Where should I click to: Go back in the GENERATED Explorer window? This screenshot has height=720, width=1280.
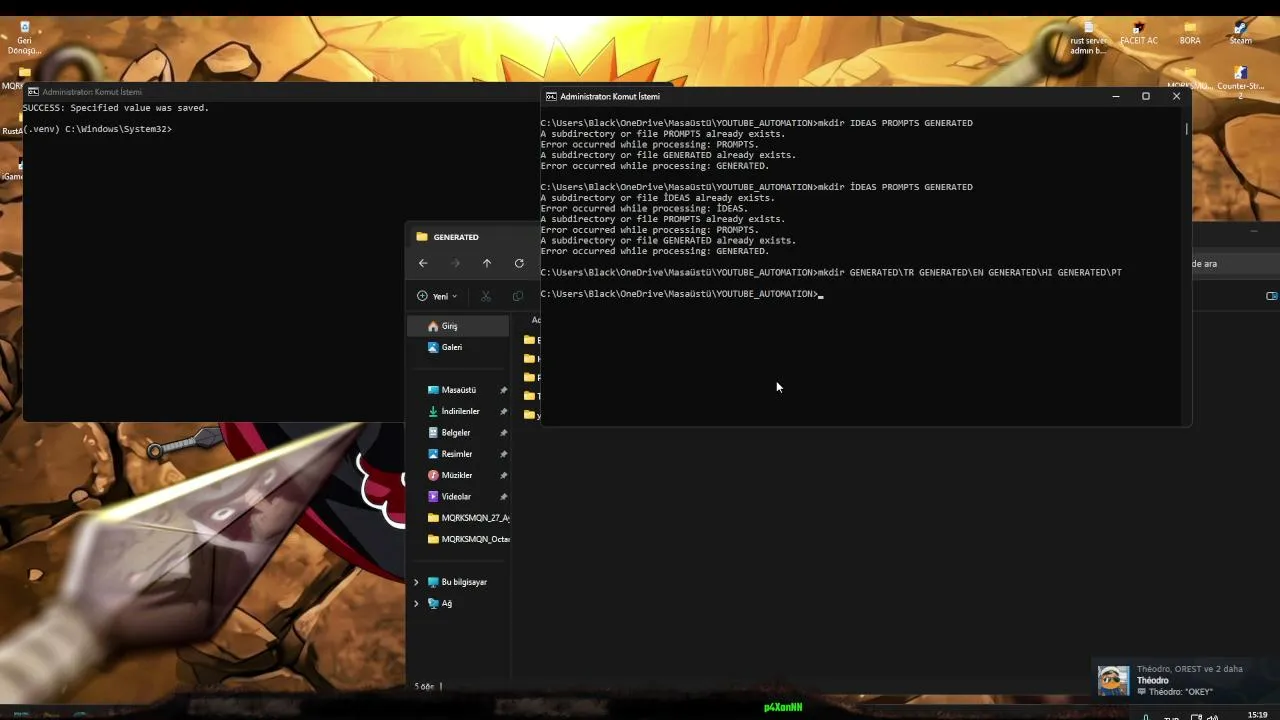click(x=423, y=263)
